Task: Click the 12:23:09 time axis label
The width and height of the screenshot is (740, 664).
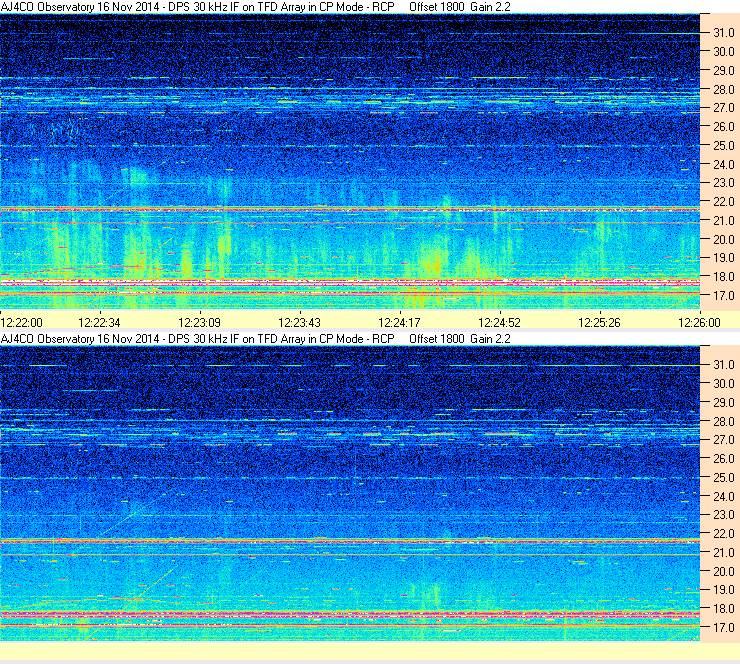Action: pos(199,323)
